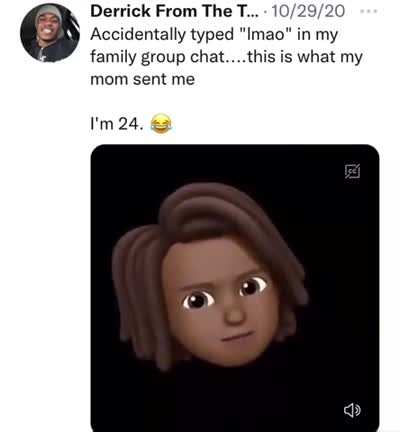Click the quoted word "lmao" in the tweet
The height and width of the screenshot is (432, 400).
pyautogui.click(x=266, y=34)
